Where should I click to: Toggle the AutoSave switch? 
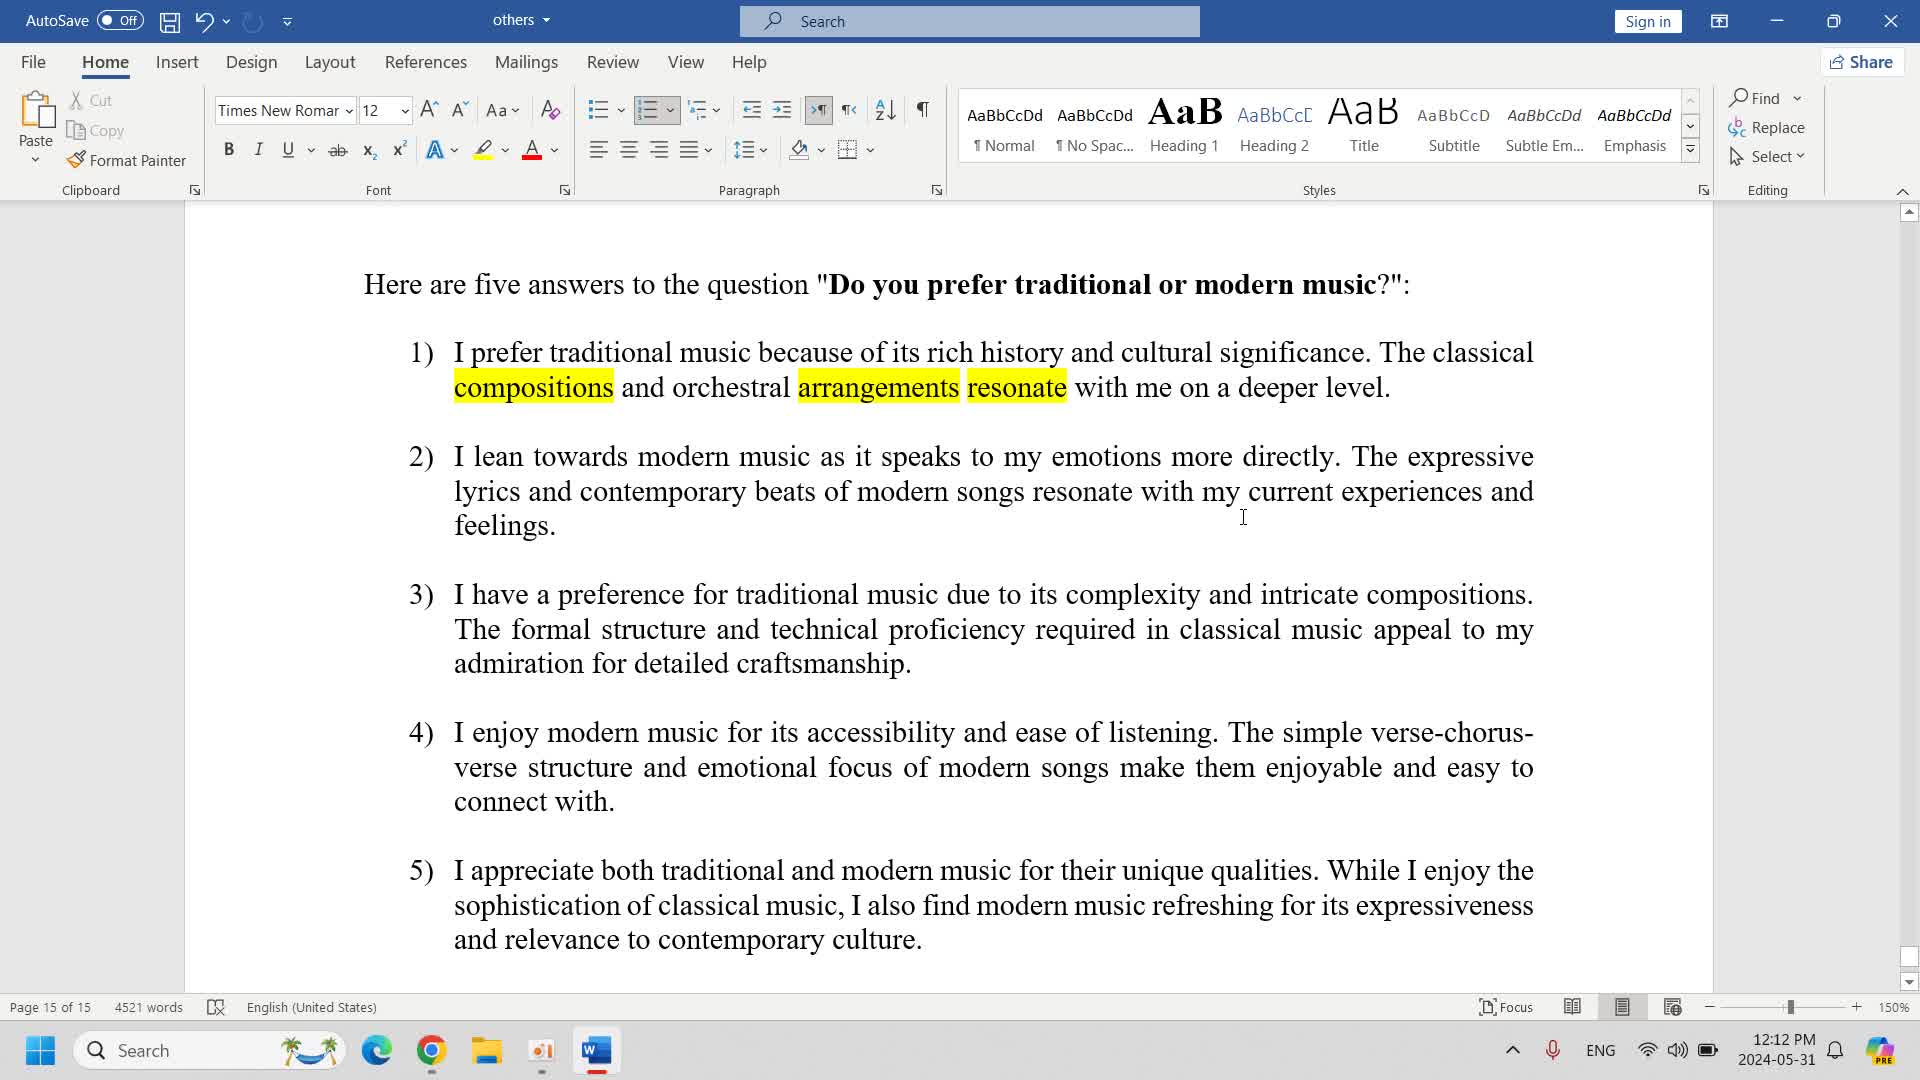(x=120, y=20)
